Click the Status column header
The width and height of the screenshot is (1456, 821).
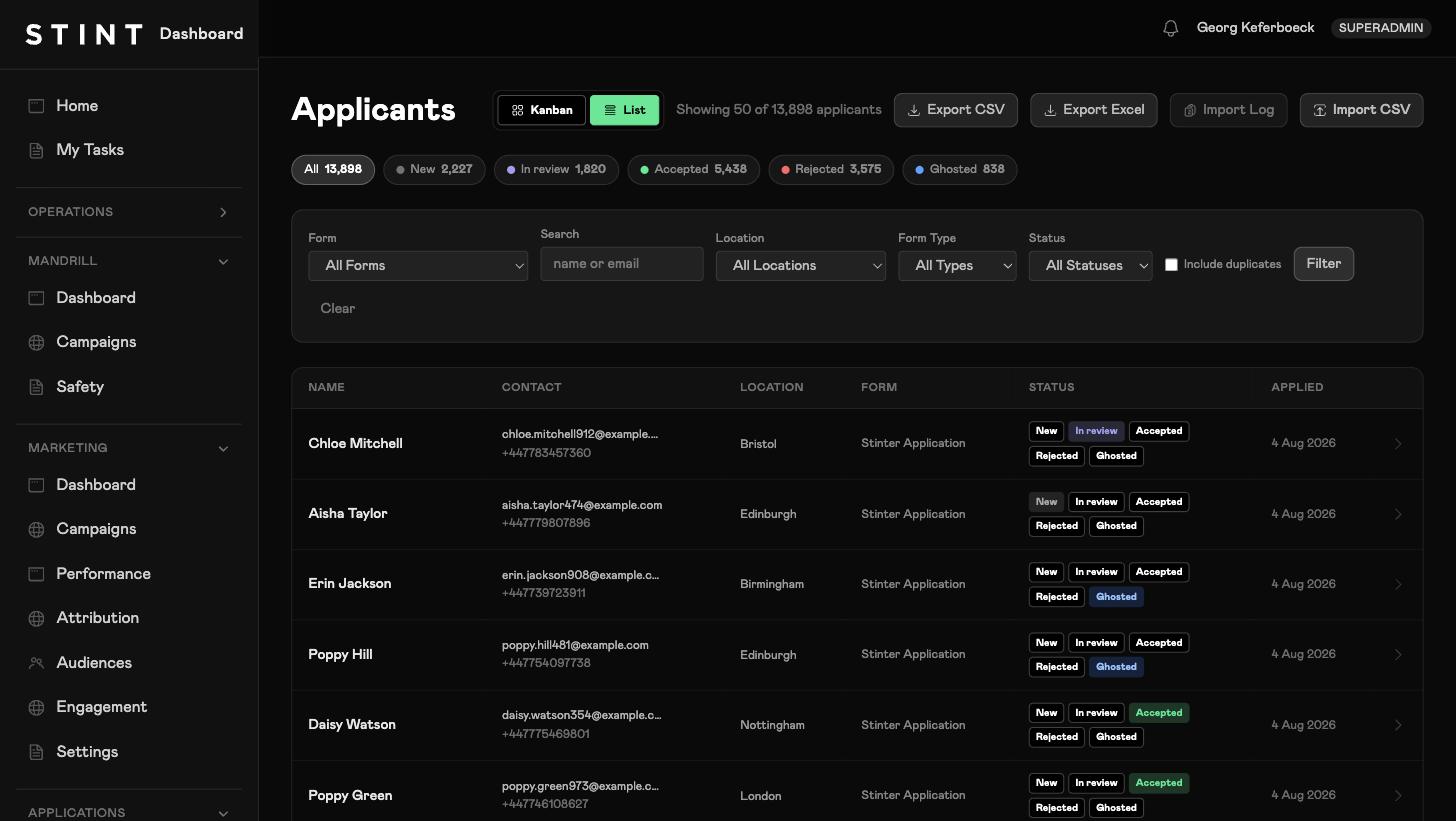click(x=1052, y=387)
